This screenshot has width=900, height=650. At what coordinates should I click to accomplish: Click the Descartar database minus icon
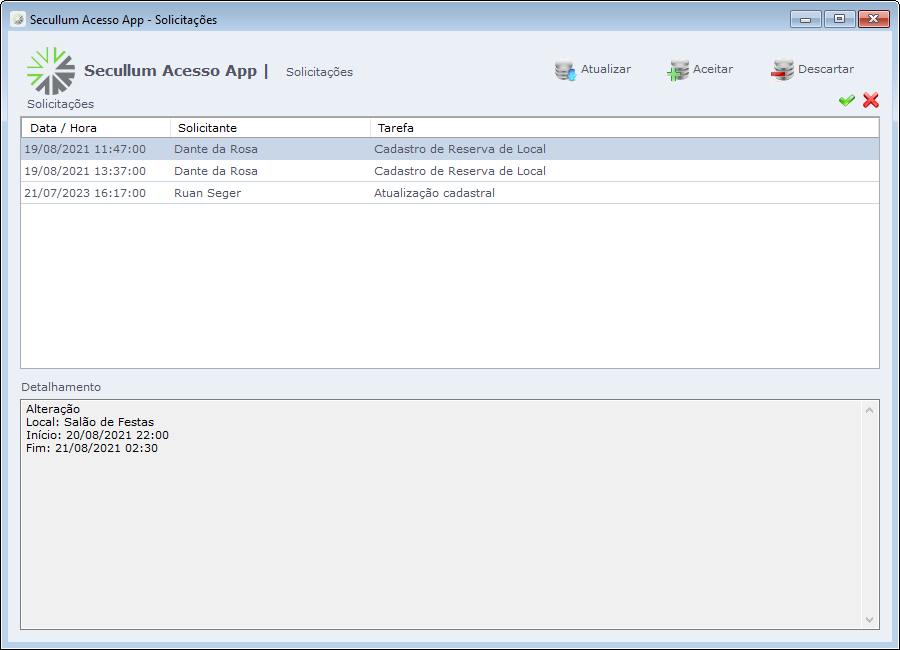[x=783, y=70]
